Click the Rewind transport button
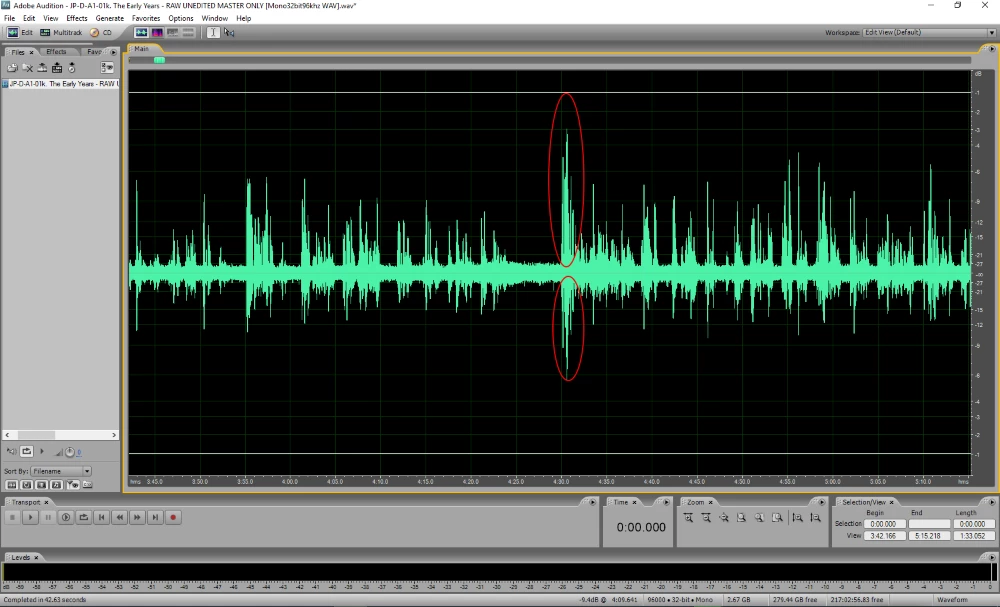The image size is (1000, 607). pos(119,518)
